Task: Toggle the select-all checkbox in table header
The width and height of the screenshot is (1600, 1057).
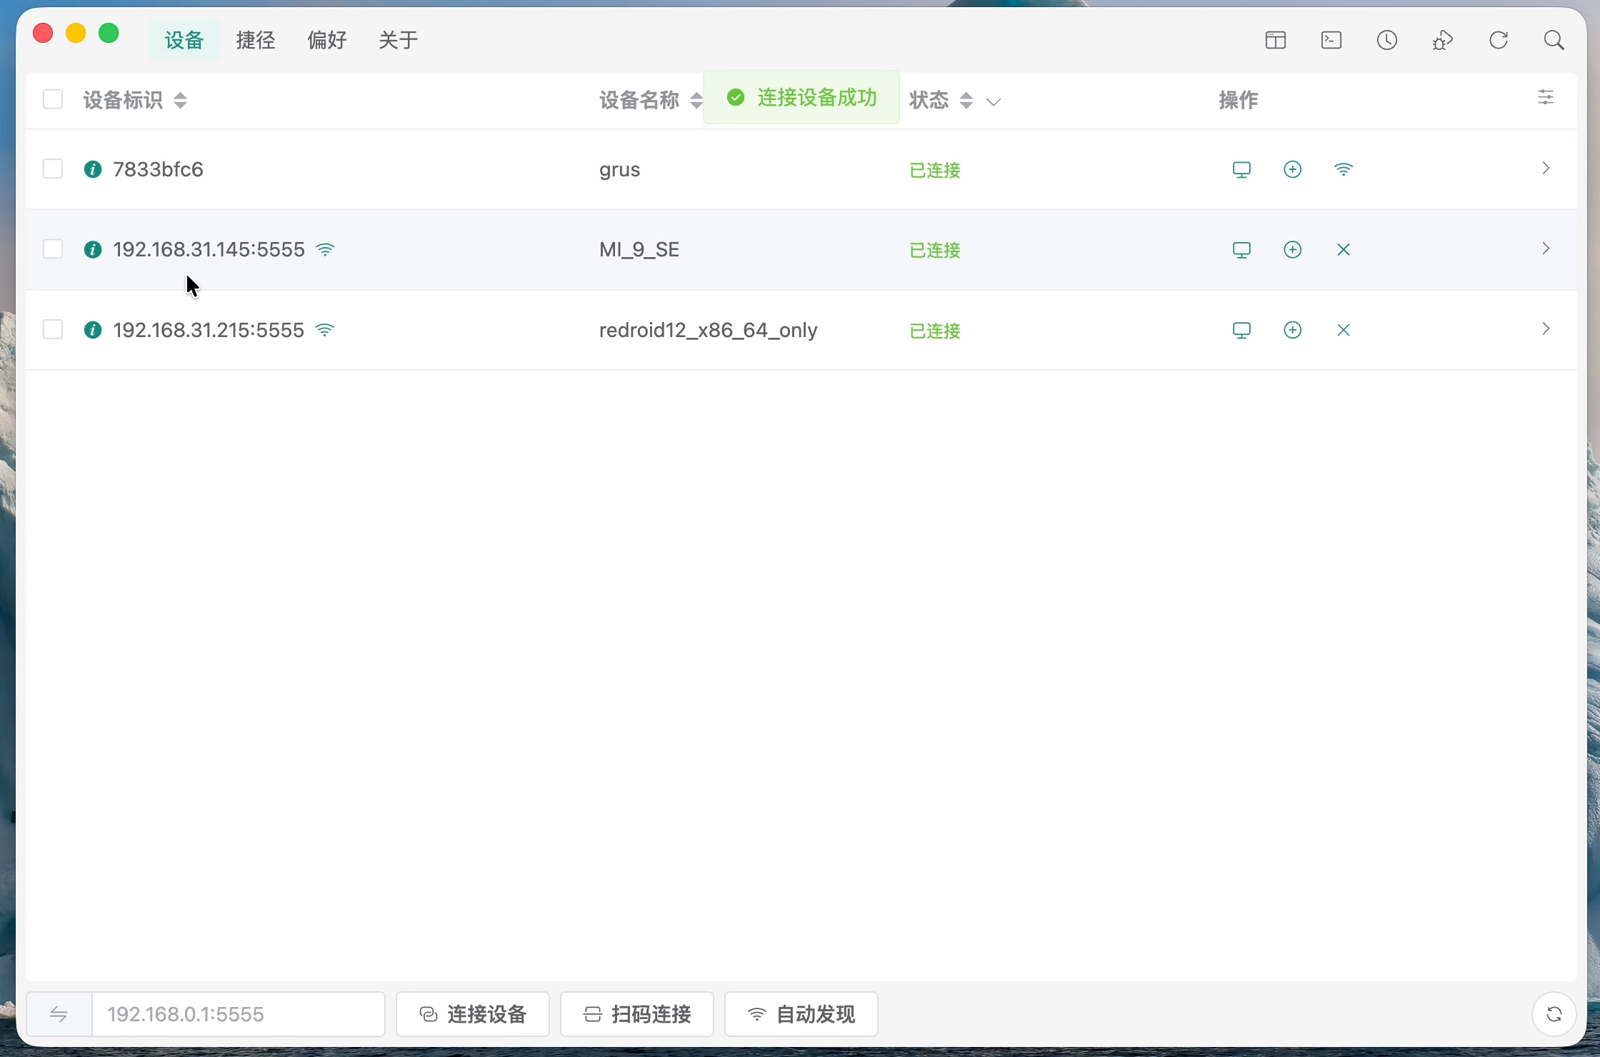Action: point(53,99)
